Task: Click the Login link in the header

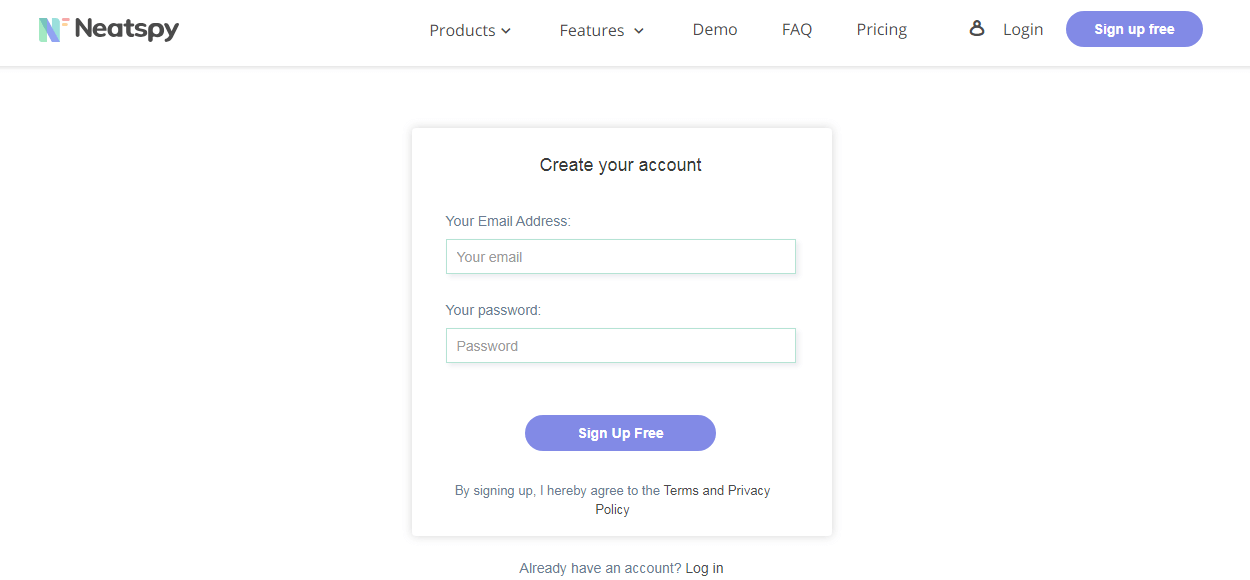Action: (x=1023, y=30)
